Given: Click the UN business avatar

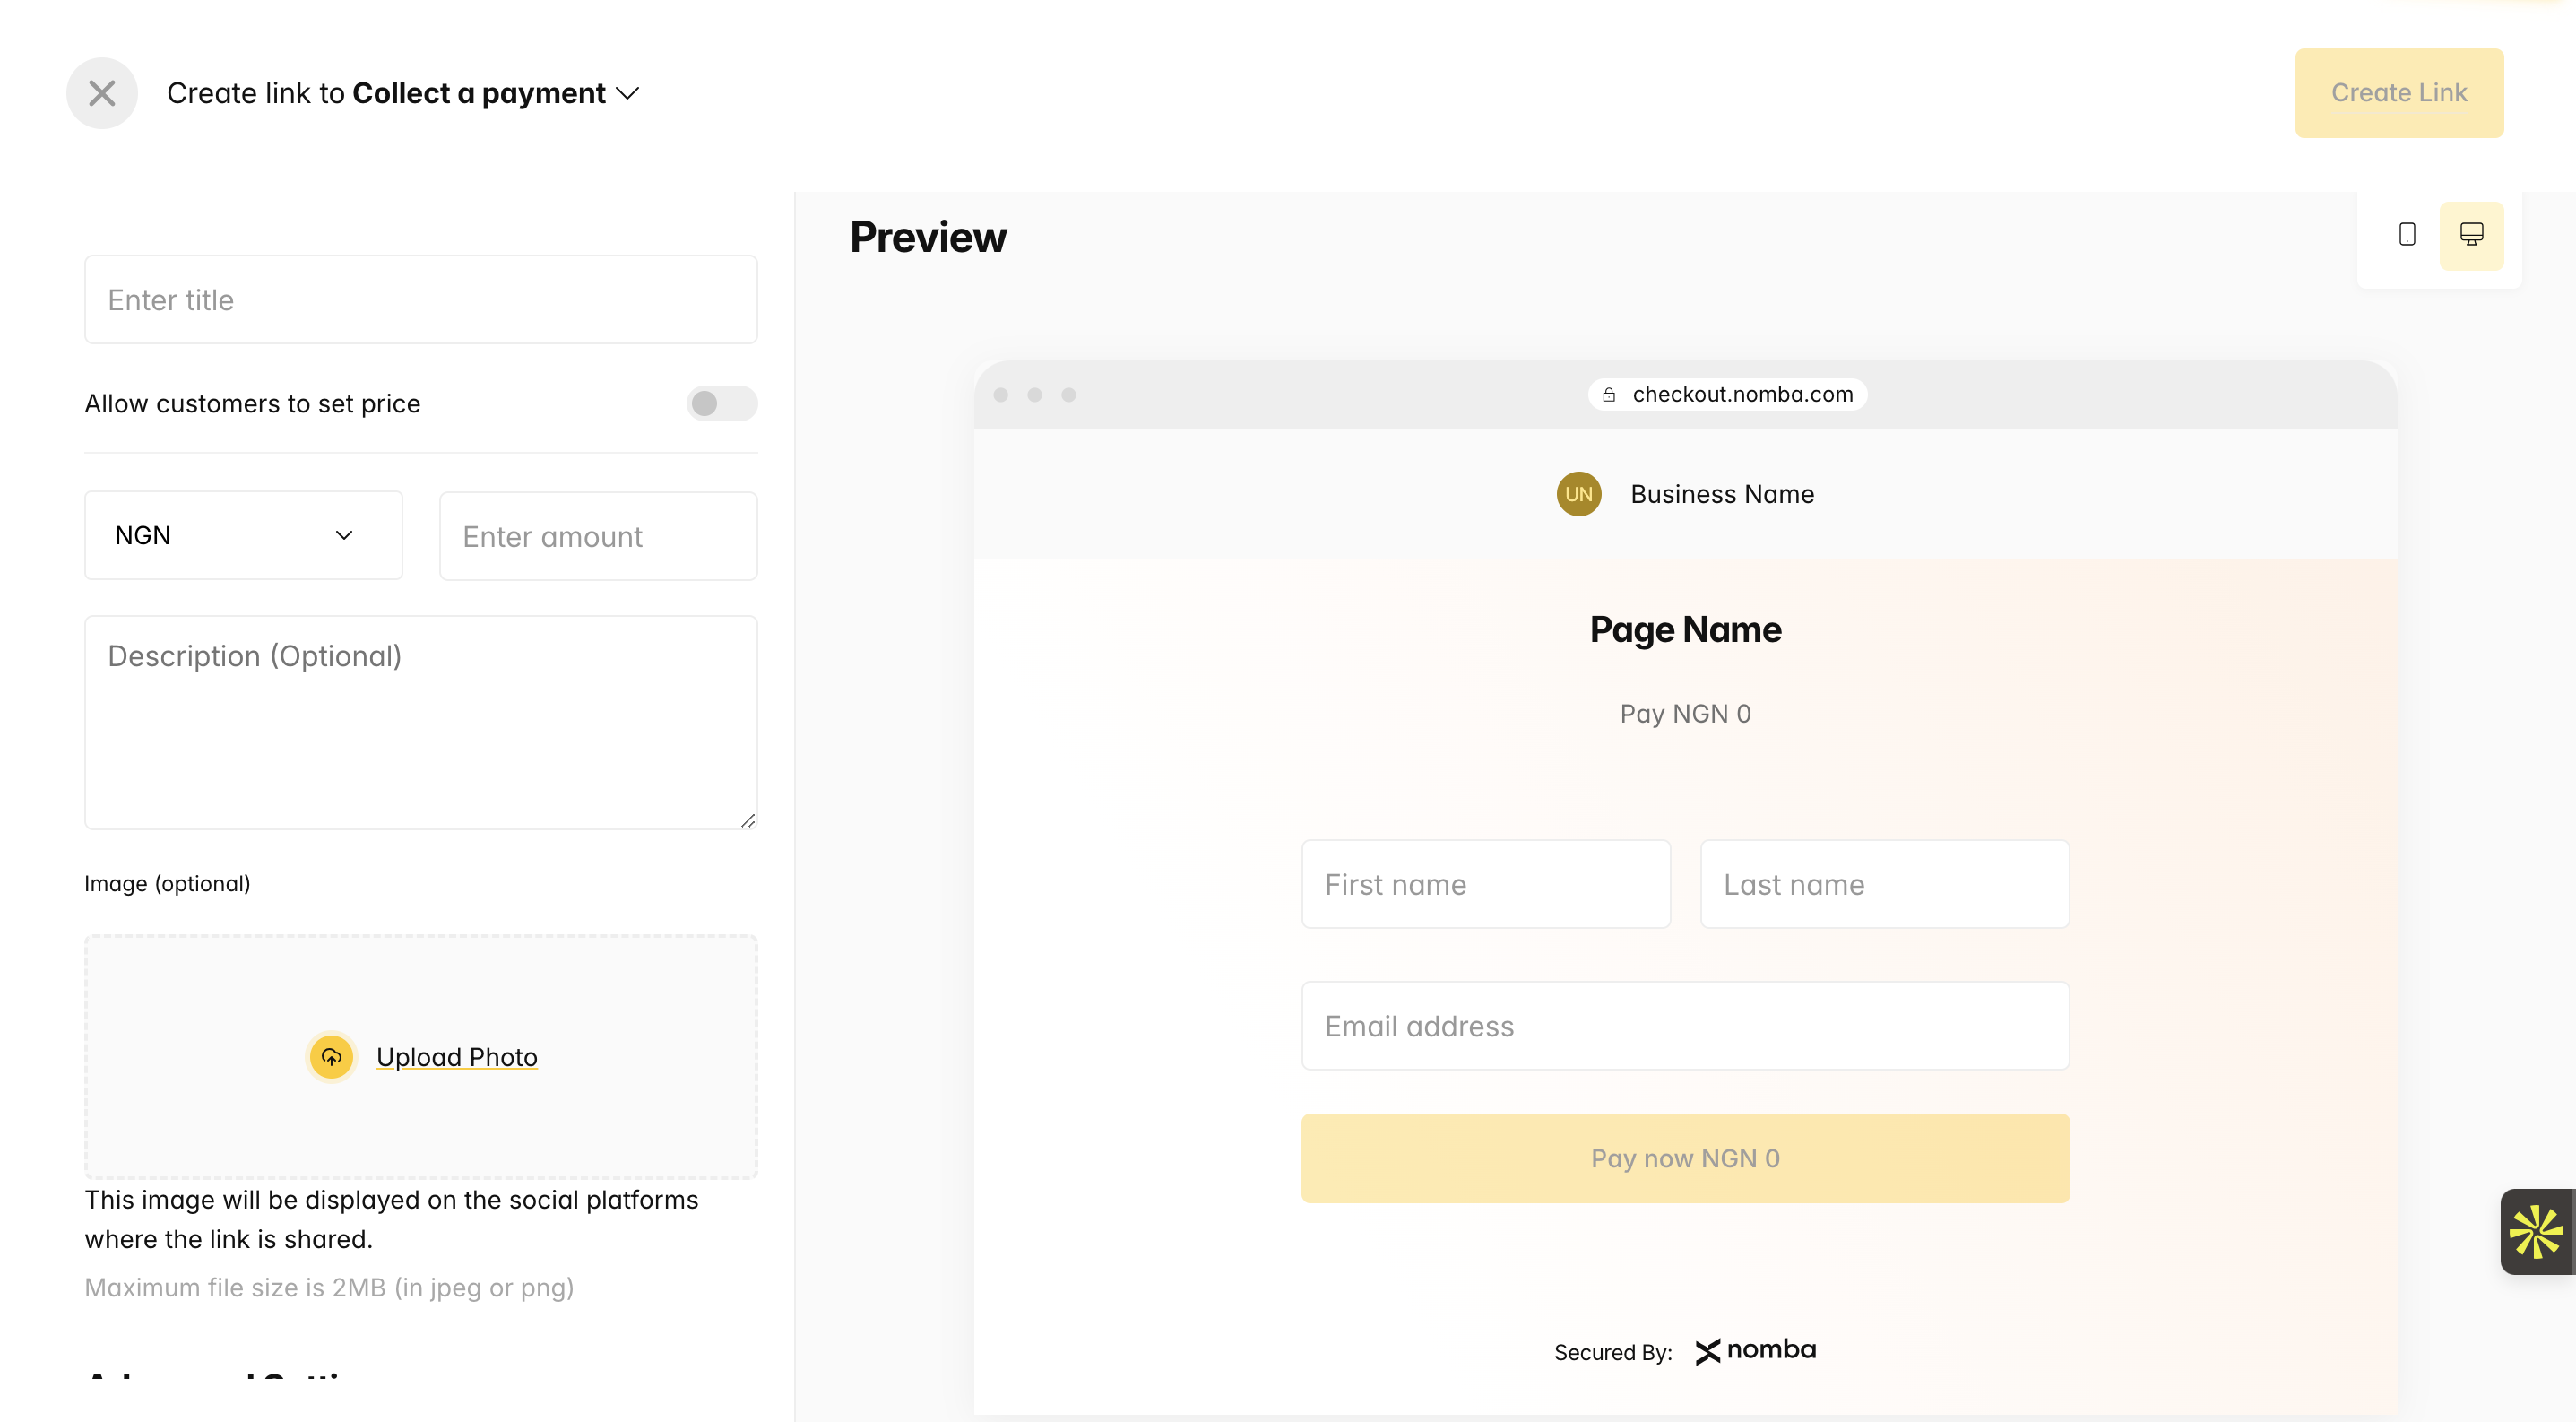Looking at the screenshot, I should (1578, 494).
